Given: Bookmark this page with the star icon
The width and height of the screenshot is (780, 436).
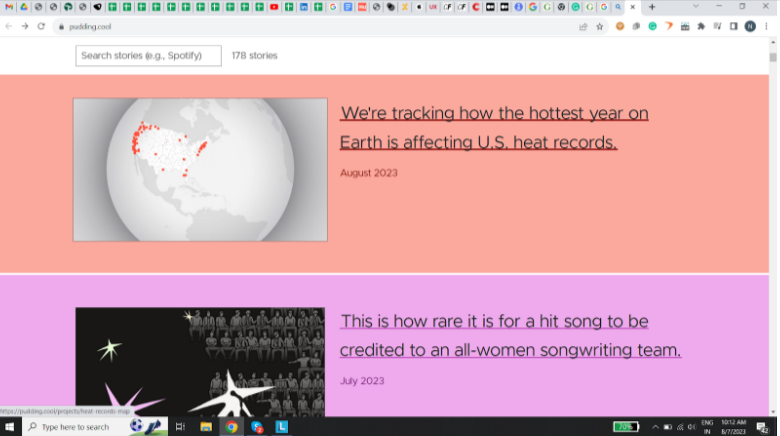Looking at the screenshot, I should tap(599, 27).
